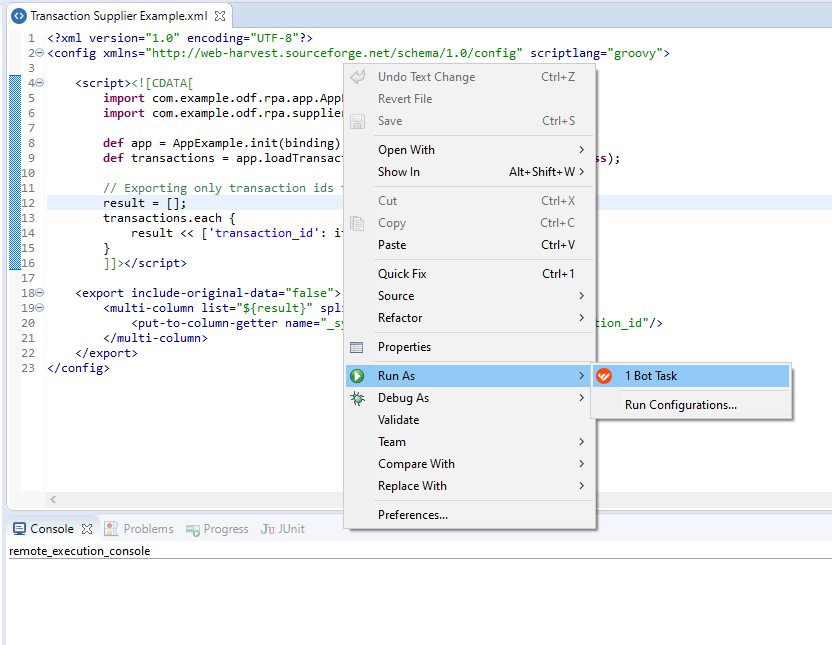Click the Copy pages icon
Viewport: 832px width, 645px height.
pyautogui.click(x=357, y=223)
